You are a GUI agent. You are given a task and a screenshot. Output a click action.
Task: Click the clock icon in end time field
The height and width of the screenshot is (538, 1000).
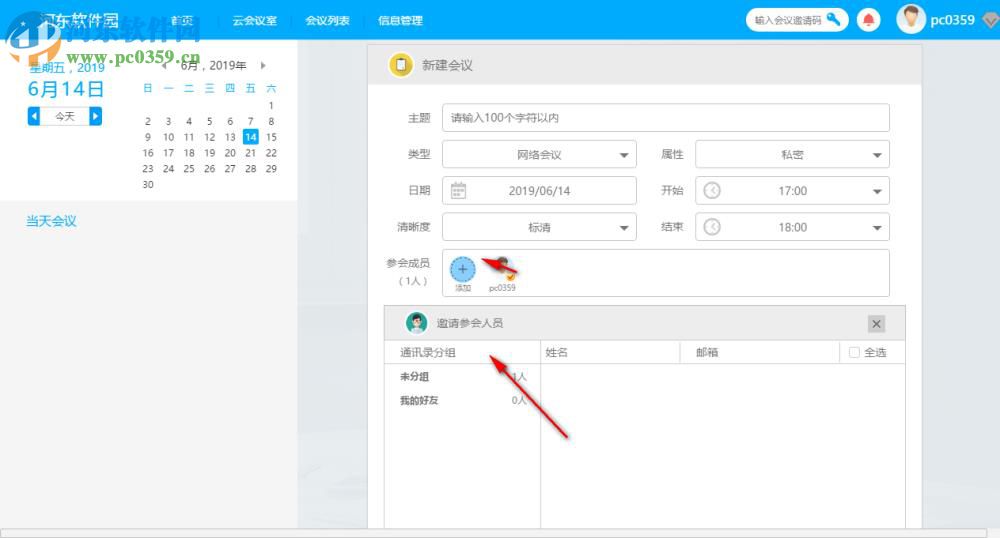click(712, 227)
